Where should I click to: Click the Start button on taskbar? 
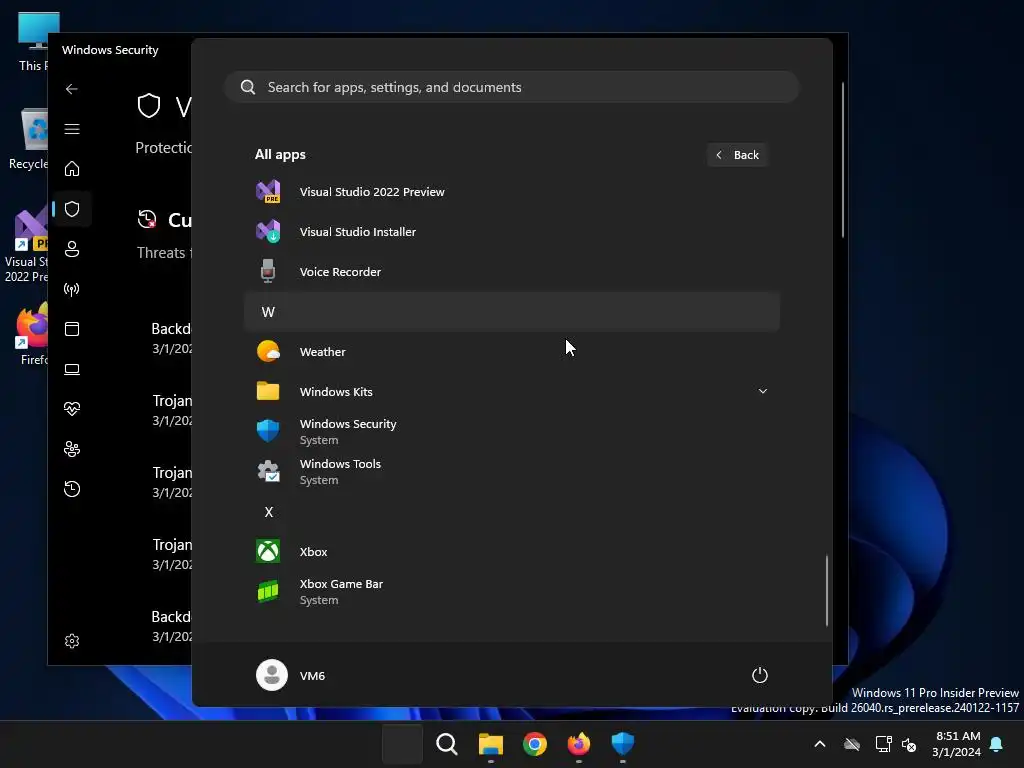coord(402,744)
